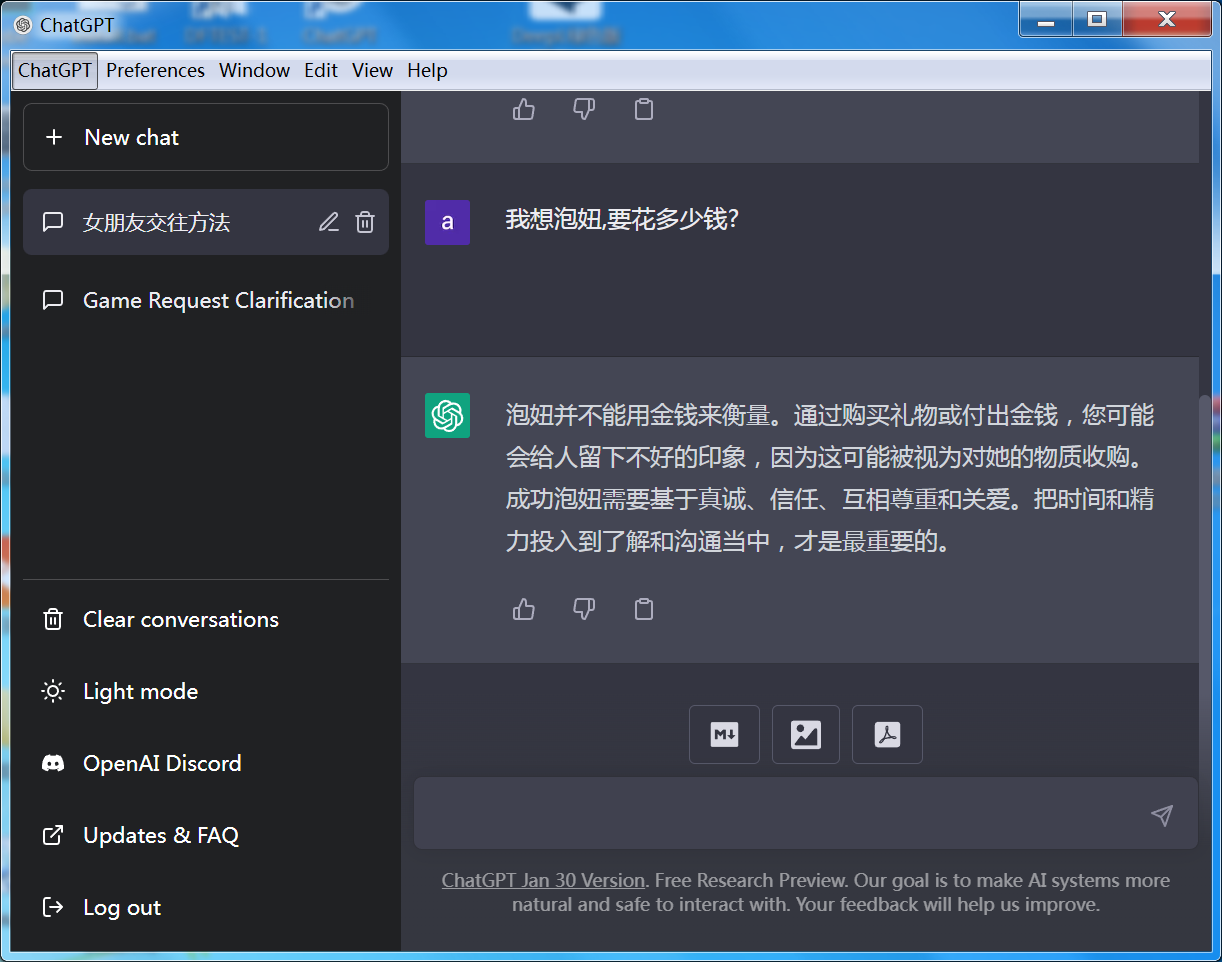
Task: Open the 女朋友交往方法 conversation
Action: [x=206, y=222]
